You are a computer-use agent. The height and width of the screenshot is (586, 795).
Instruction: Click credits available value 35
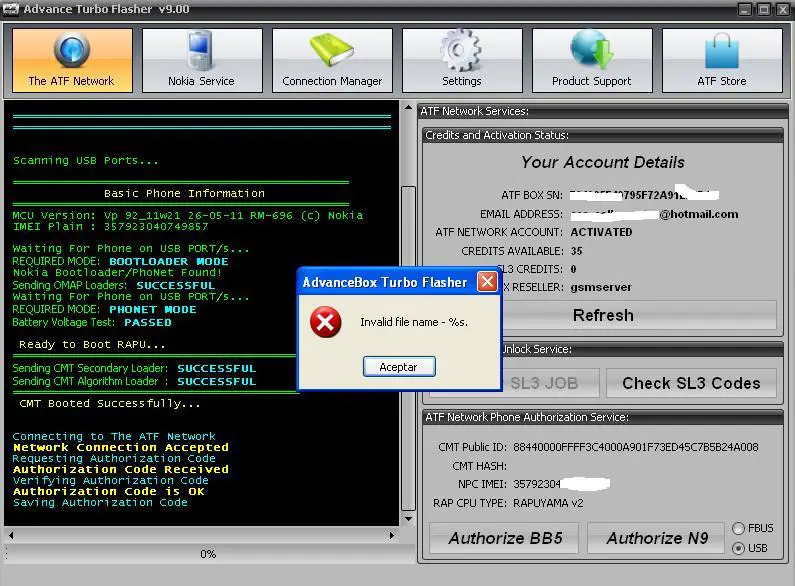pyautogui.click(x=576, y=251)
